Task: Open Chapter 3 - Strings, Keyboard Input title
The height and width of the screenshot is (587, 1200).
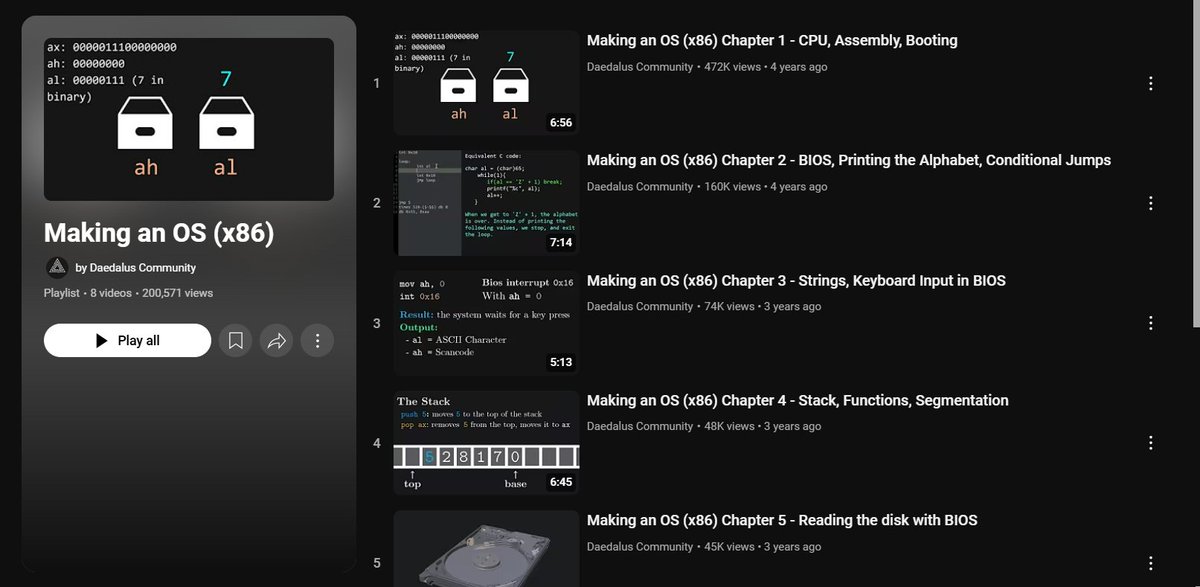Action: 796,280
